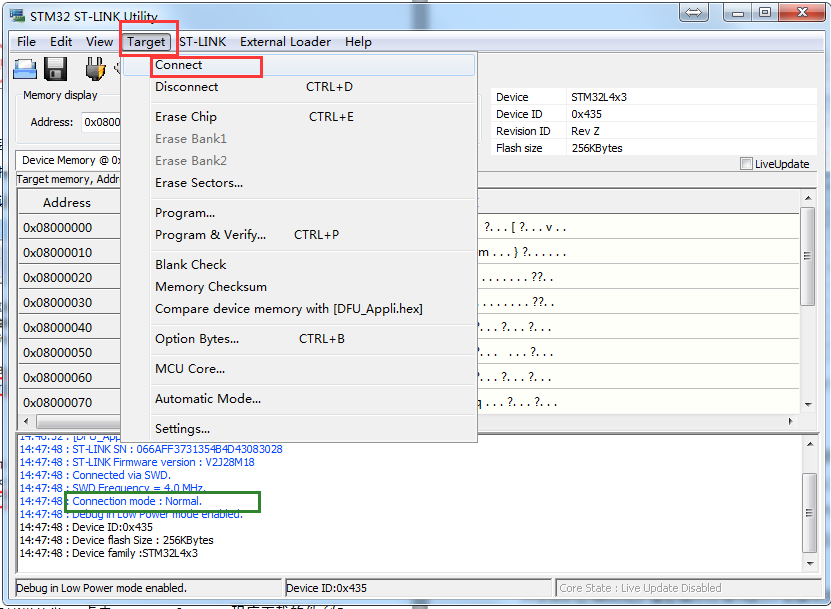The width and height of the screenshot is (831, 609).
Task: Click the ST-LINK SN log line
Action: (151, 449)
